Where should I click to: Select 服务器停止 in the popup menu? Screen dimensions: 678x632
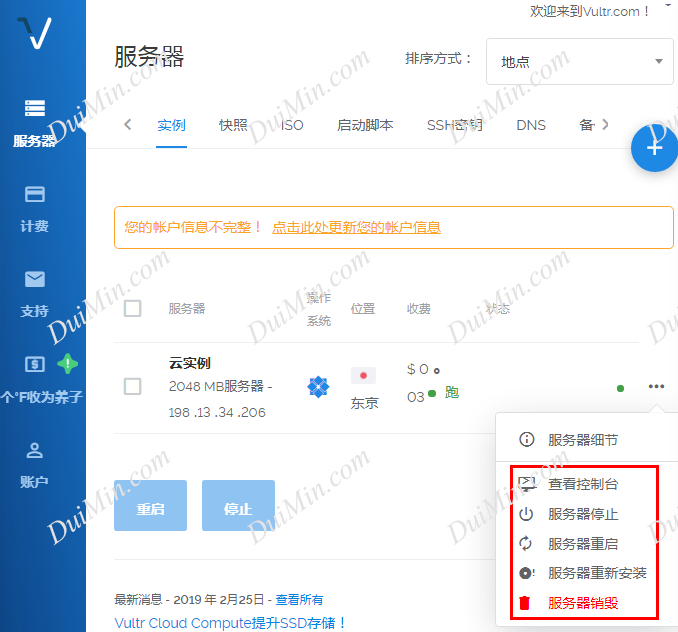(583, 514)
